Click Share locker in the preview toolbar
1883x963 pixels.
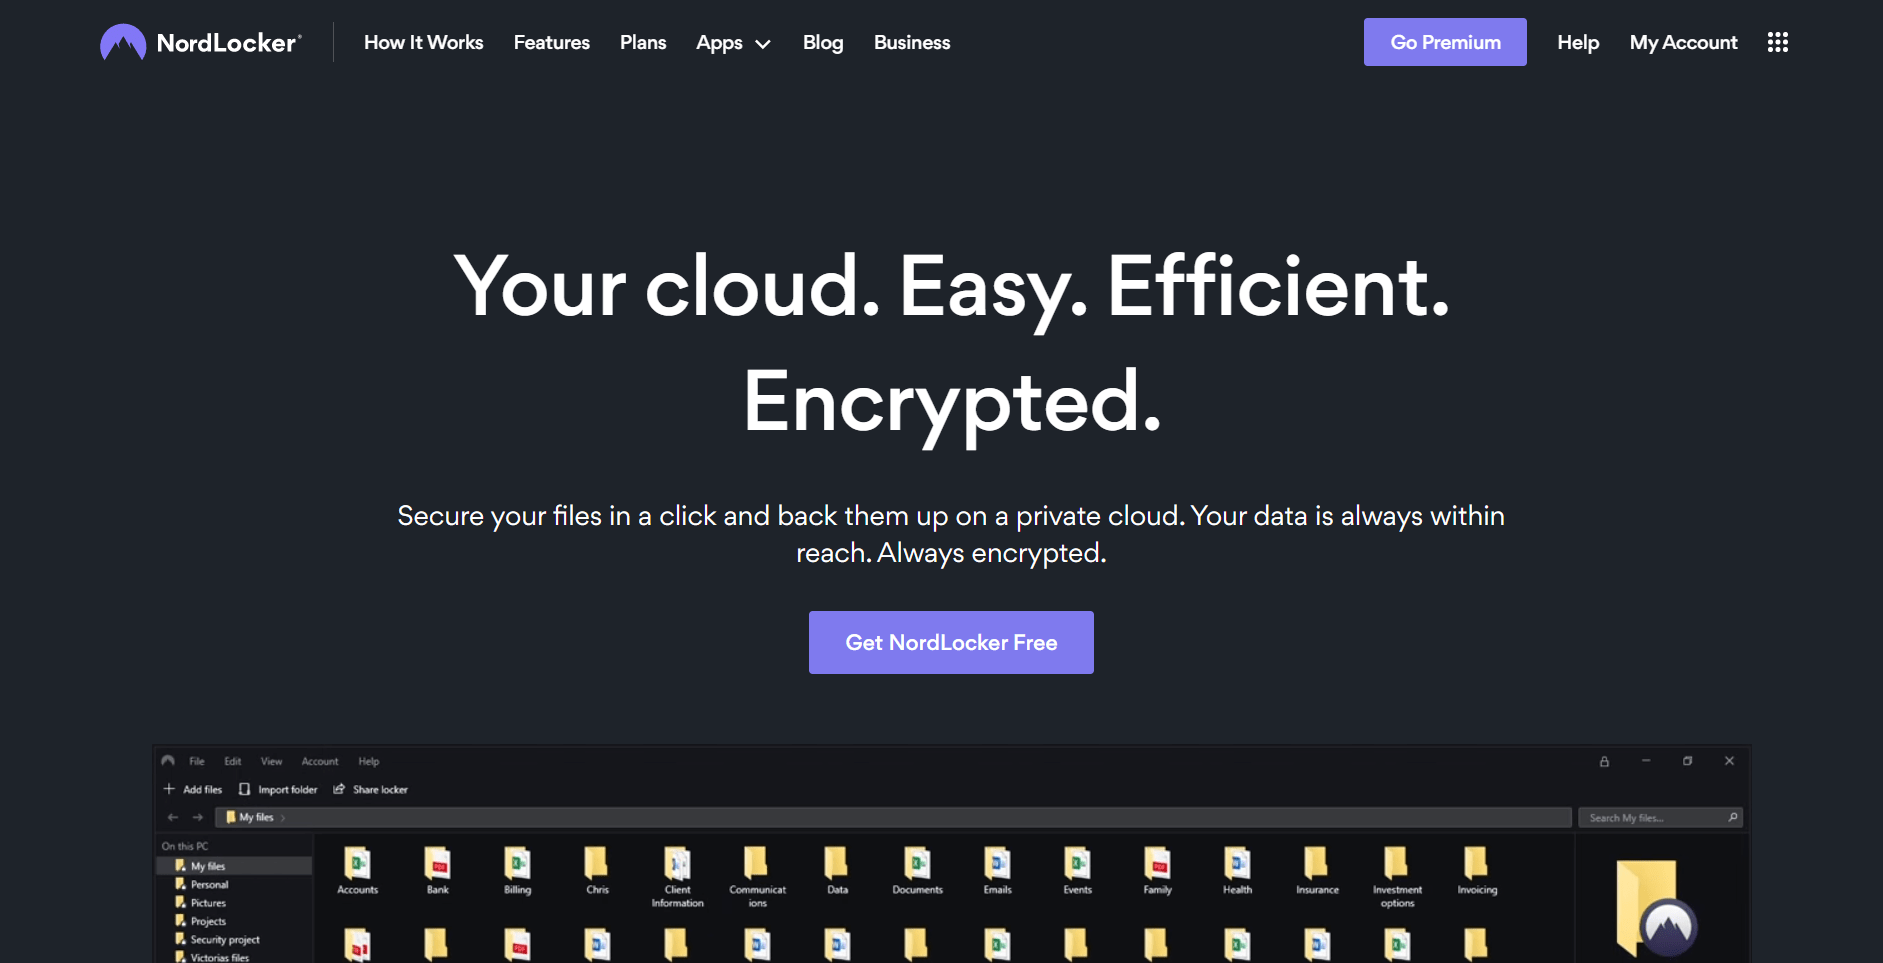tap(370, 789)
